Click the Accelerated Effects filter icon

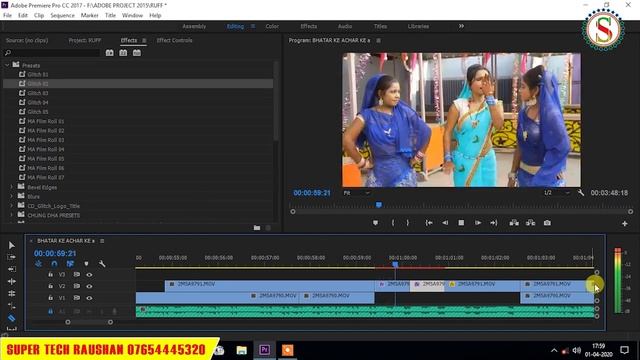coord(109,53)
